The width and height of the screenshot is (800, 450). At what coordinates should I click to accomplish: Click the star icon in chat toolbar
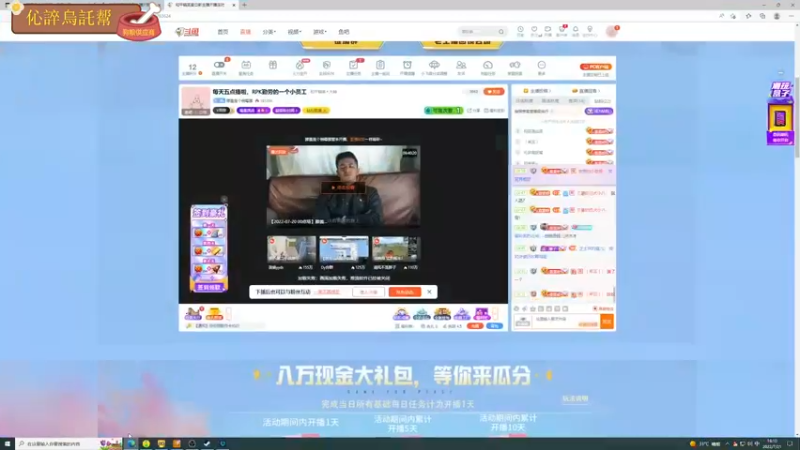click(533, 309)
